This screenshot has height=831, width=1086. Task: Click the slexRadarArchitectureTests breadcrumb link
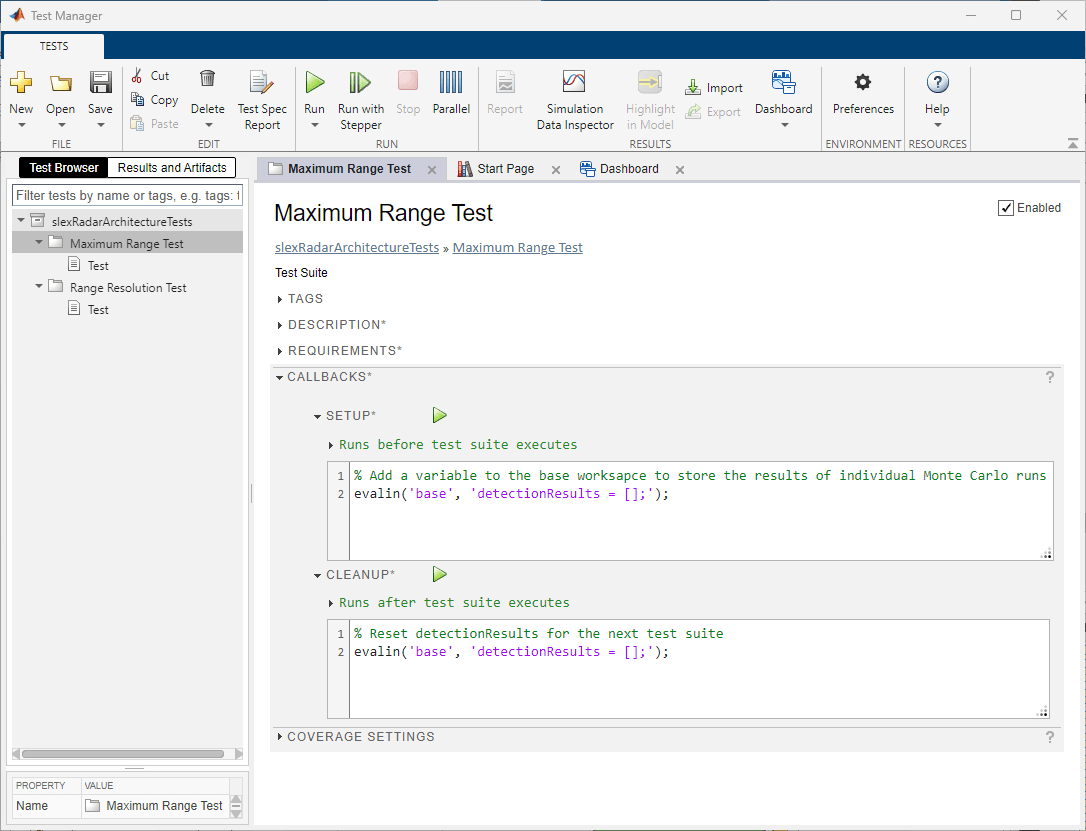pyautogui.click(x=357, y=248)
